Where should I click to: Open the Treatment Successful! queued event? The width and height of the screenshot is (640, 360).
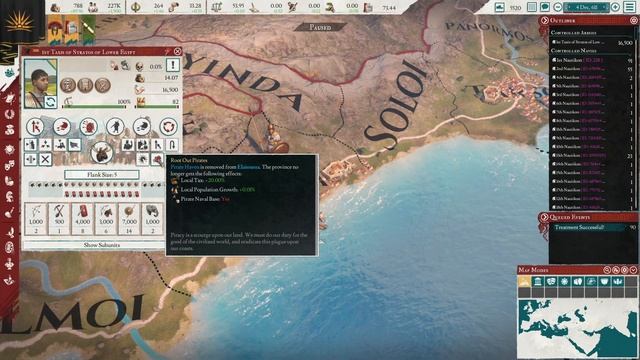pos(594,227)
